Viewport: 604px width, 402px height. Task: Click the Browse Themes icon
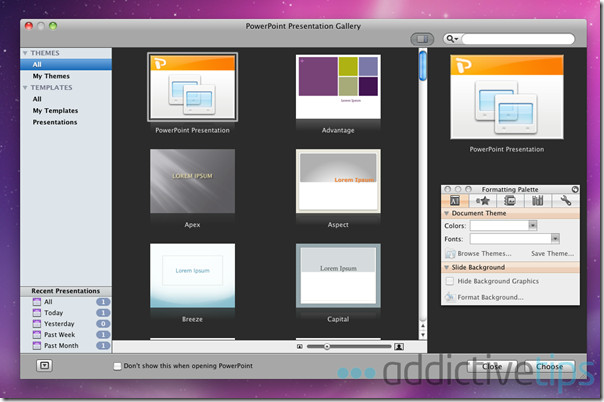pos(450,254)
